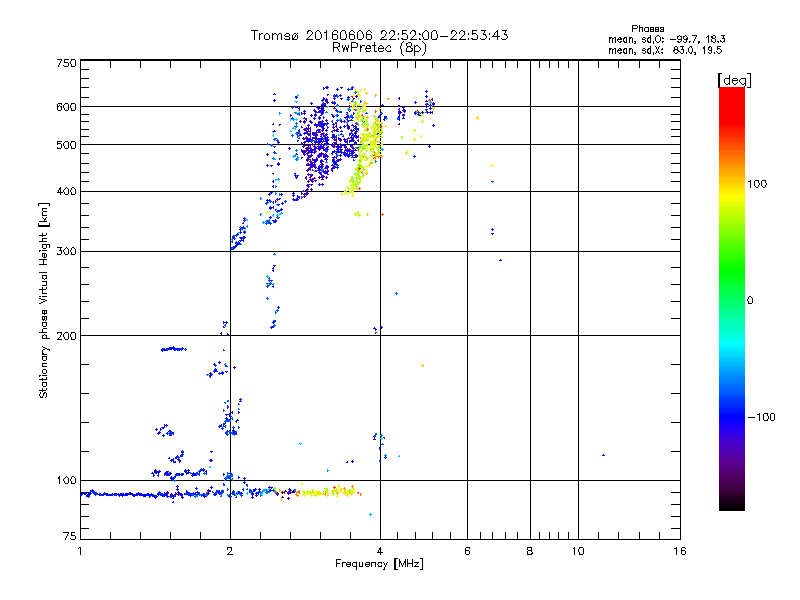This screenshot has width=800, height=600.
Task: Click the x-axis tick label '1'
Action: tap(81, 551)
